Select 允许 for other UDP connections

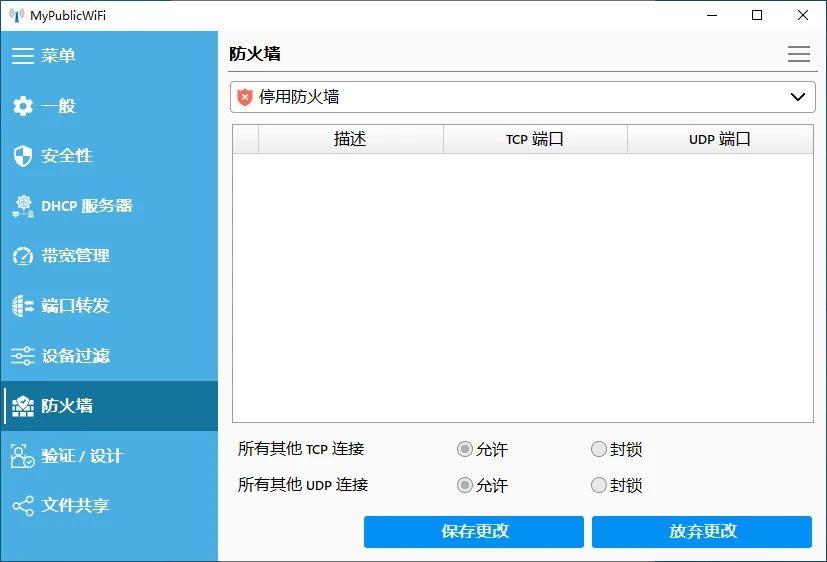coord(464,485)
